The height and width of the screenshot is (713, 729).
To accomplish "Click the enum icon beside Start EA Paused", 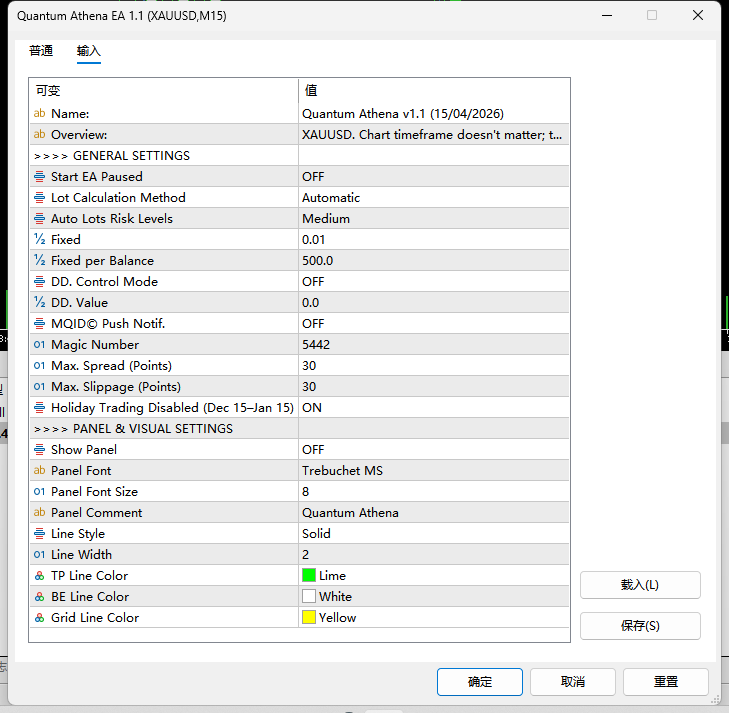I will click(40, 177).
